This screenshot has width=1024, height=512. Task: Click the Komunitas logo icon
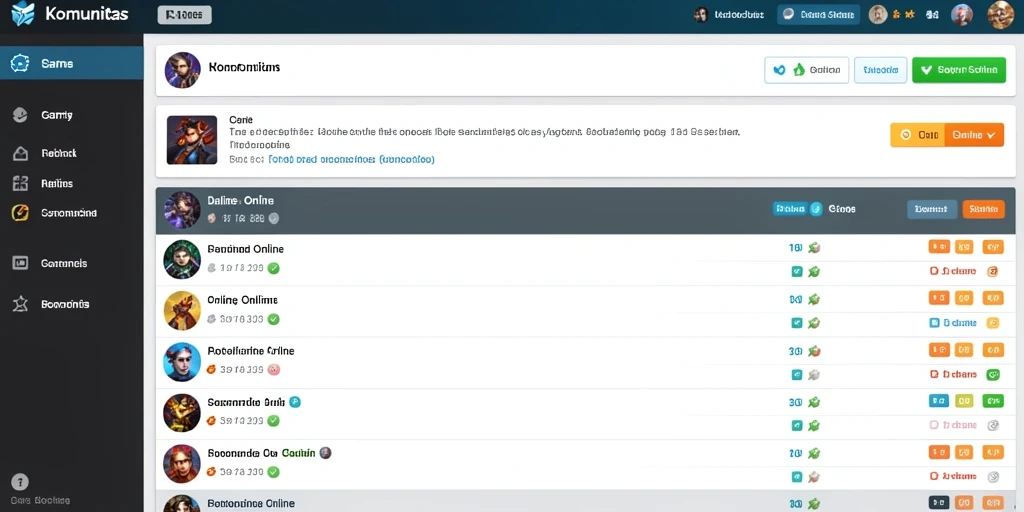[23, 14]
